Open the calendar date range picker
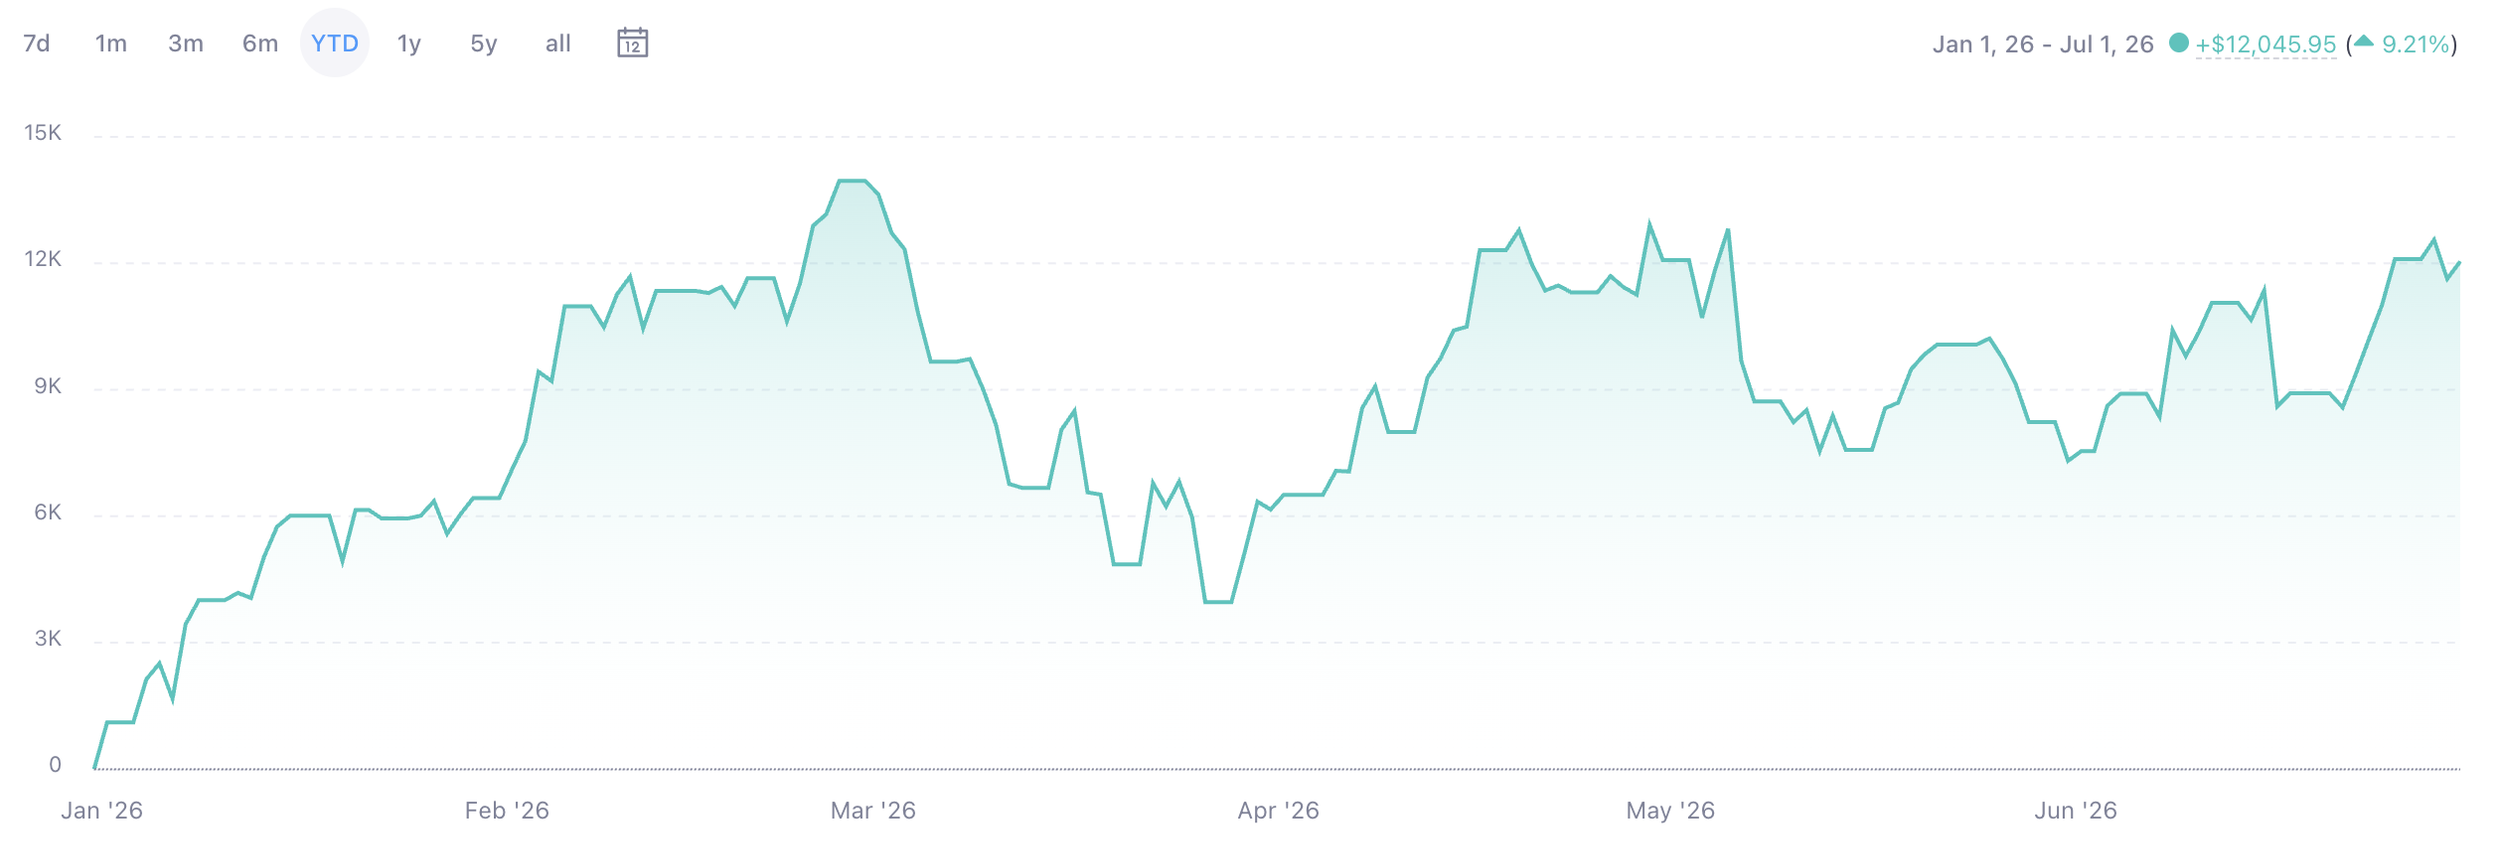The width and height of the screenshot is (2500, 864). [x=632, y=43]
